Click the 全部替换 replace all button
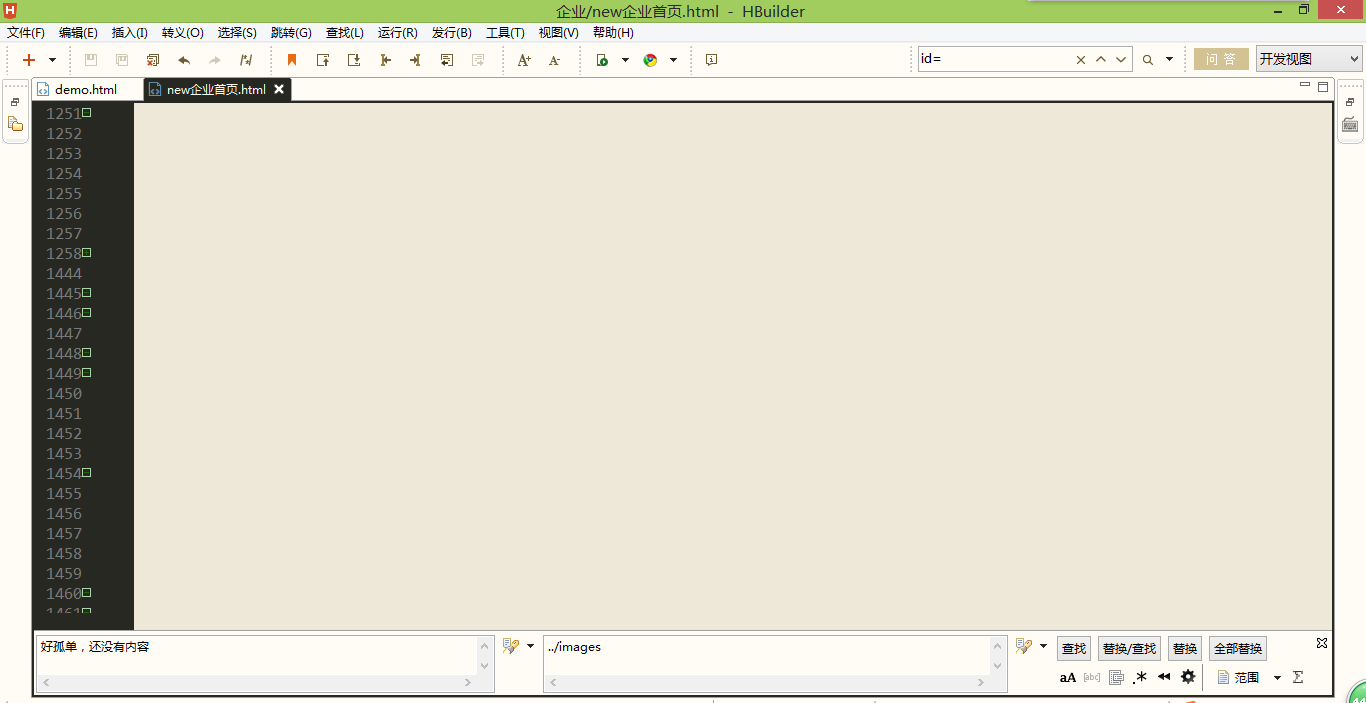The width and height of the screenshot is (1366, 703). click(1238, 649)
